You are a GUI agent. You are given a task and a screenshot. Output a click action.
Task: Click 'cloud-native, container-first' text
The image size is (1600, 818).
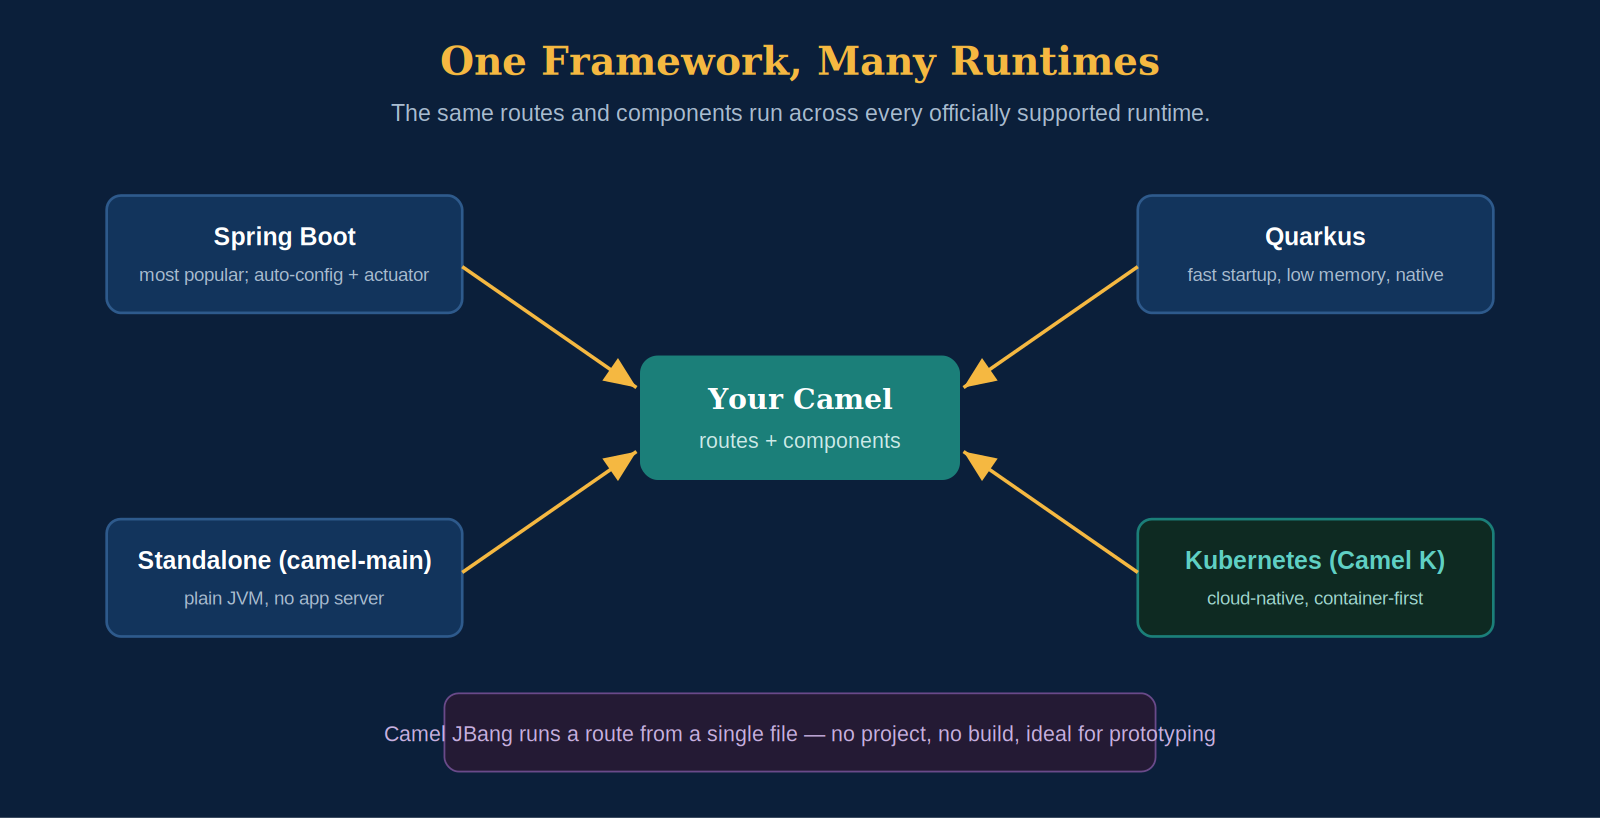coord(1315,599)
